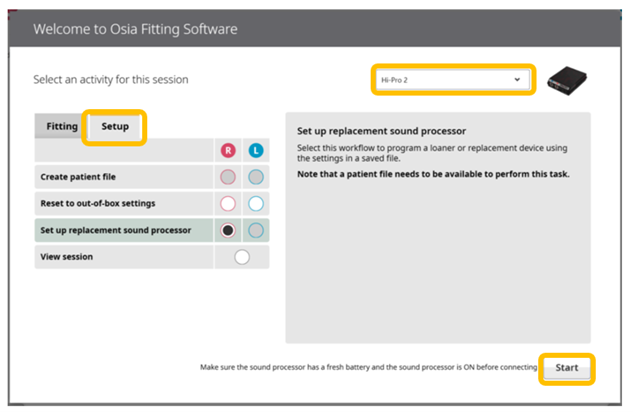
Task: Switch to the Fitting tab
Action: click(62, 126)
